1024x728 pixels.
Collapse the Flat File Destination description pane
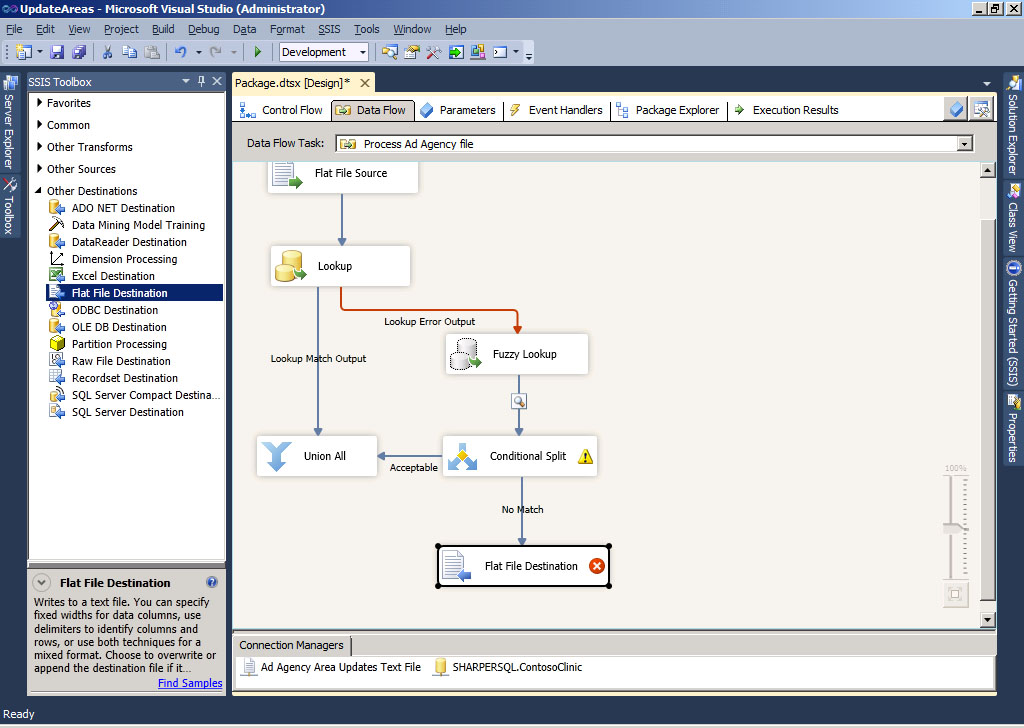[41, 582]
